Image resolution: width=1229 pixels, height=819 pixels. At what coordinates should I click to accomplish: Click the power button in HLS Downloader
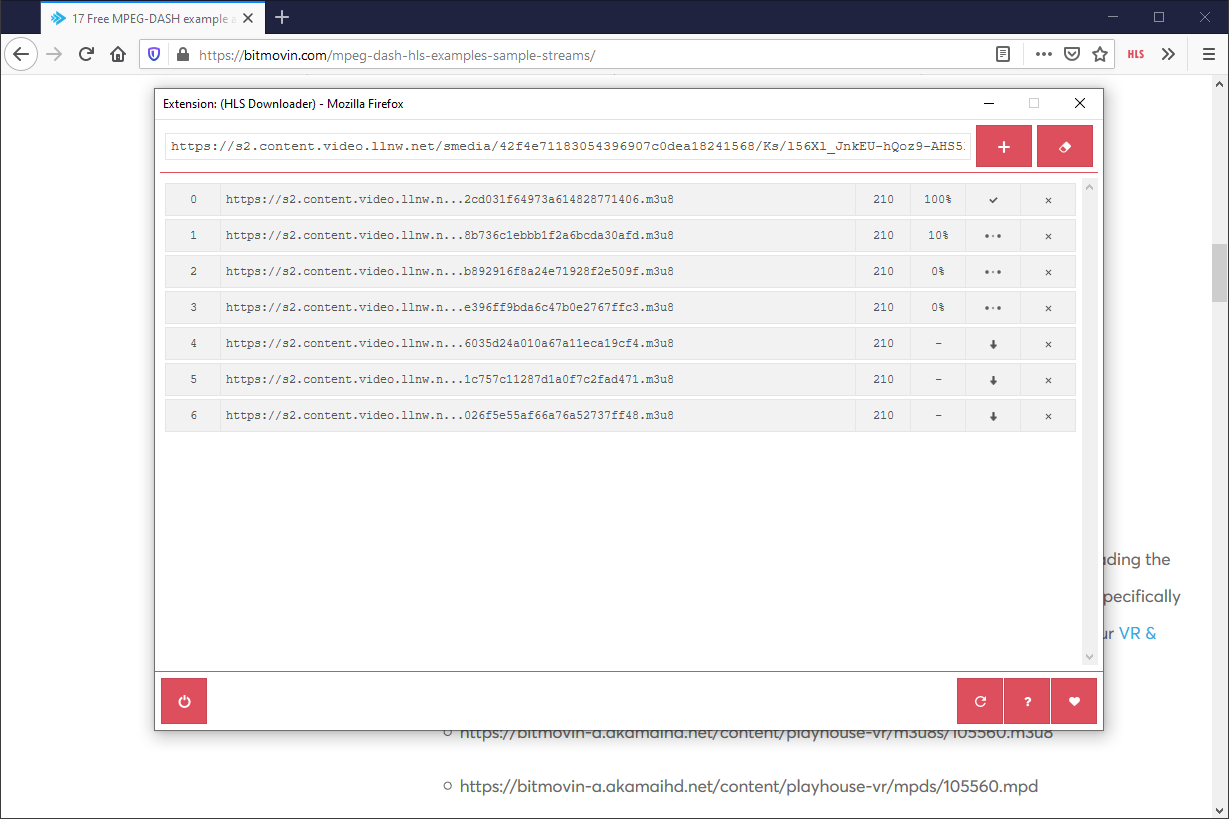184,701
